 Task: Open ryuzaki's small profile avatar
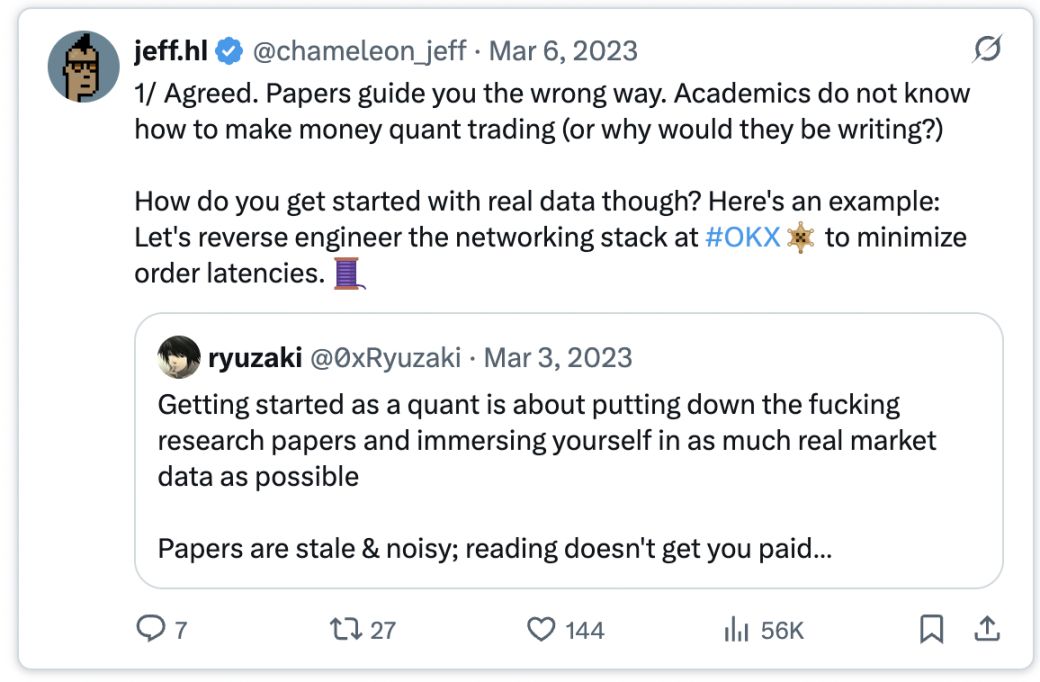(x=179, y=357)
